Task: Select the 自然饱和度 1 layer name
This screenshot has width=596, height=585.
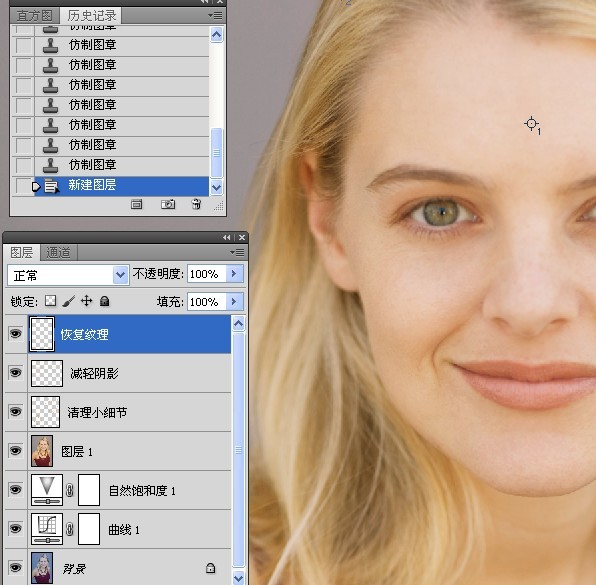Action: [x=142, y=490]
